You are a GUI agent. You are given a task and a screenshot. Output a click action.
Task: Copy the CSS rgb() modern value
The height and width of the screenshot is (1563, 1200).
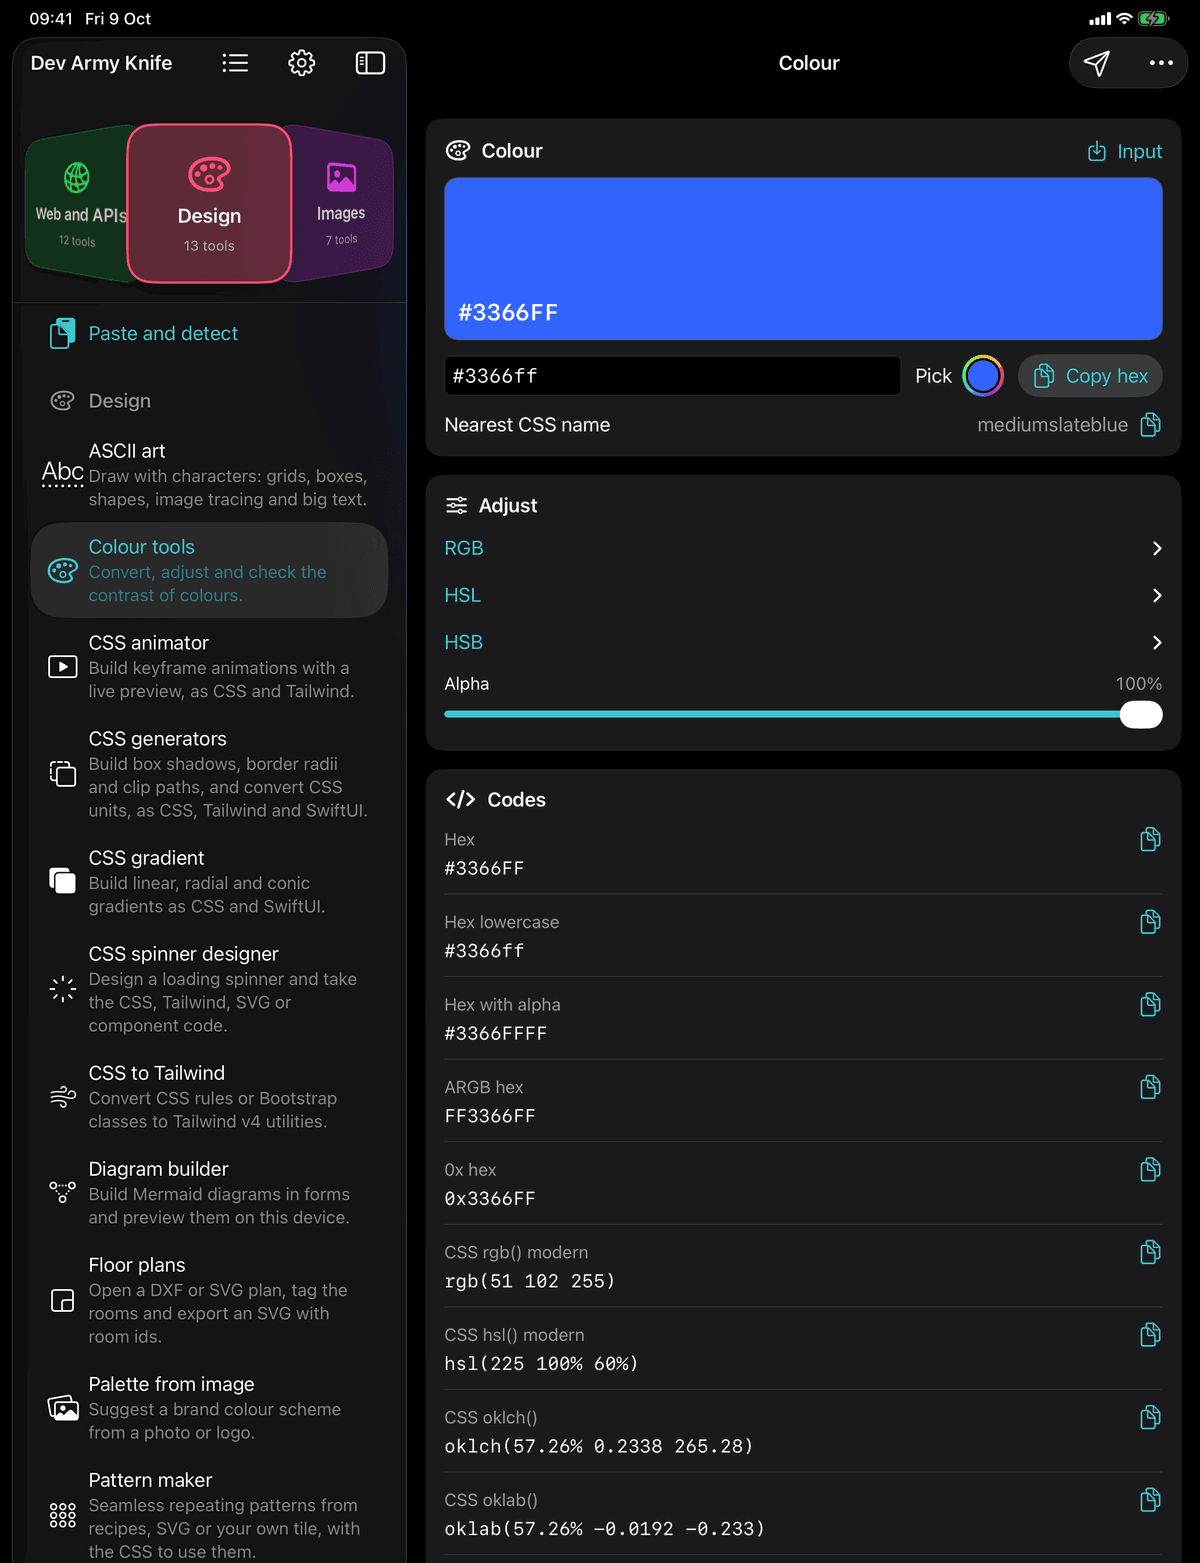tap(1151, 1252)
